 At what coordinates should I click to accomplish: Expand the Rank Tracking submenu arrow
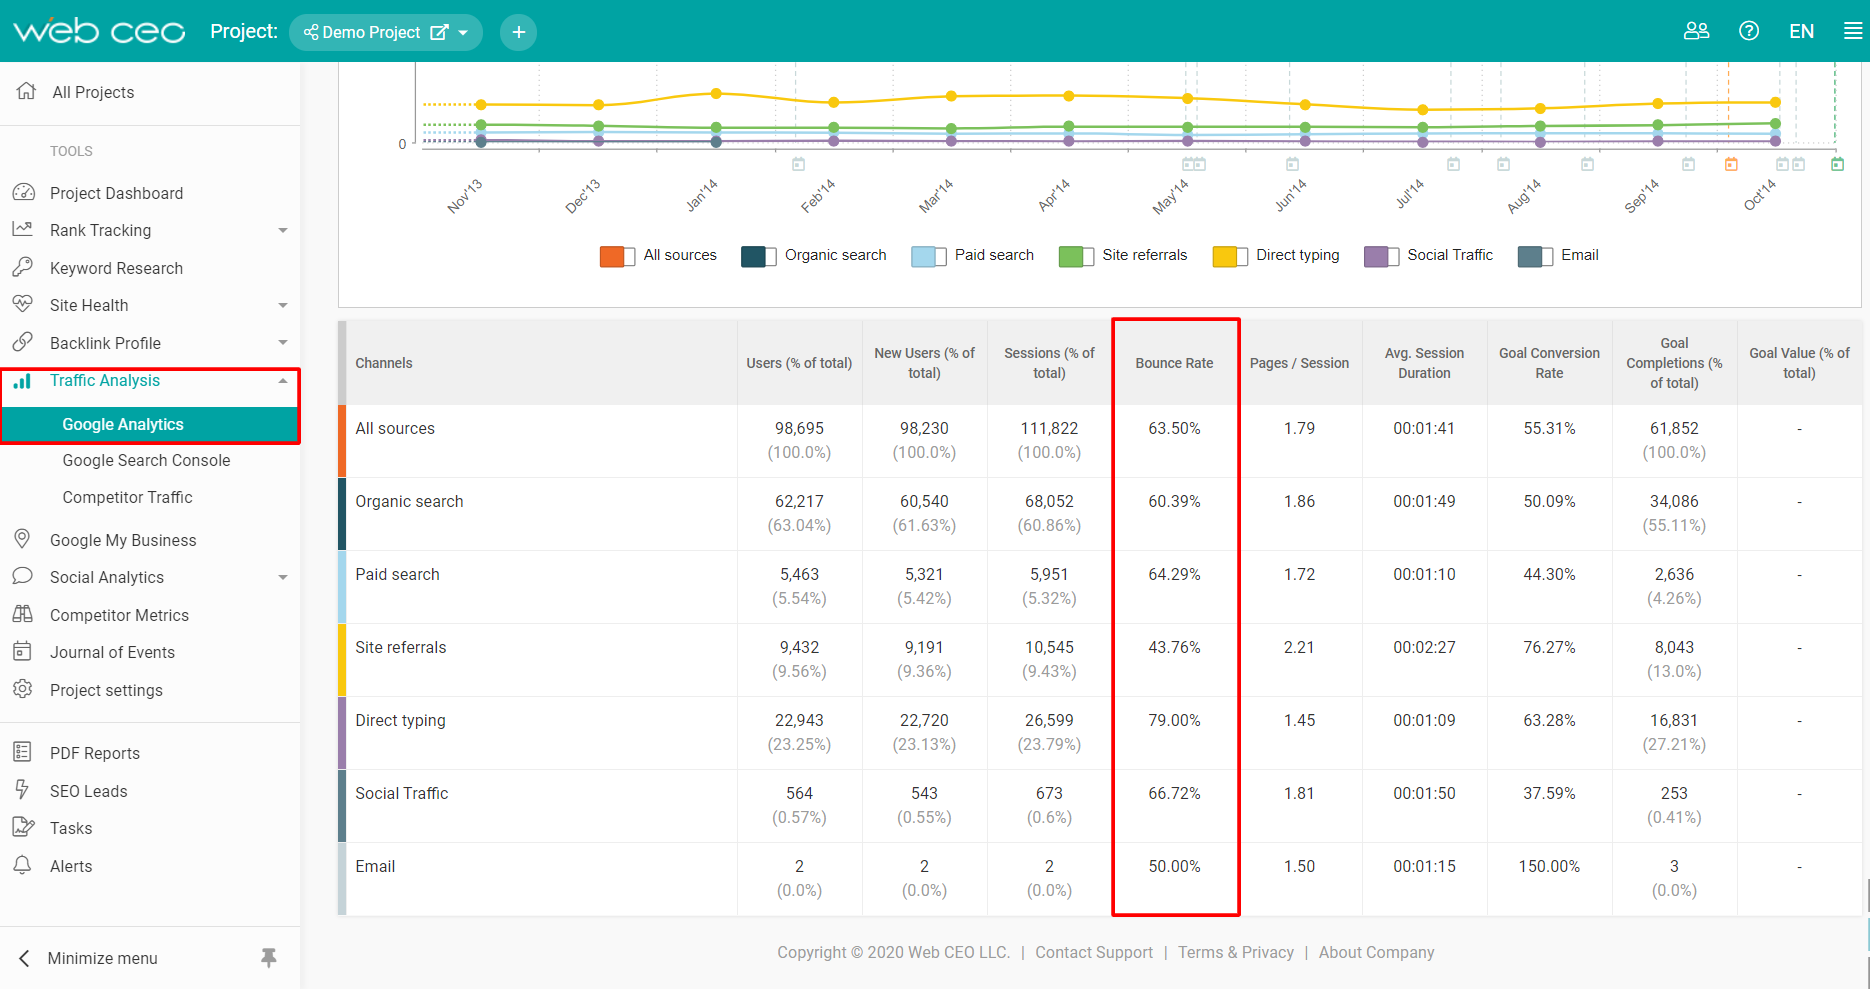click(283, 230)
